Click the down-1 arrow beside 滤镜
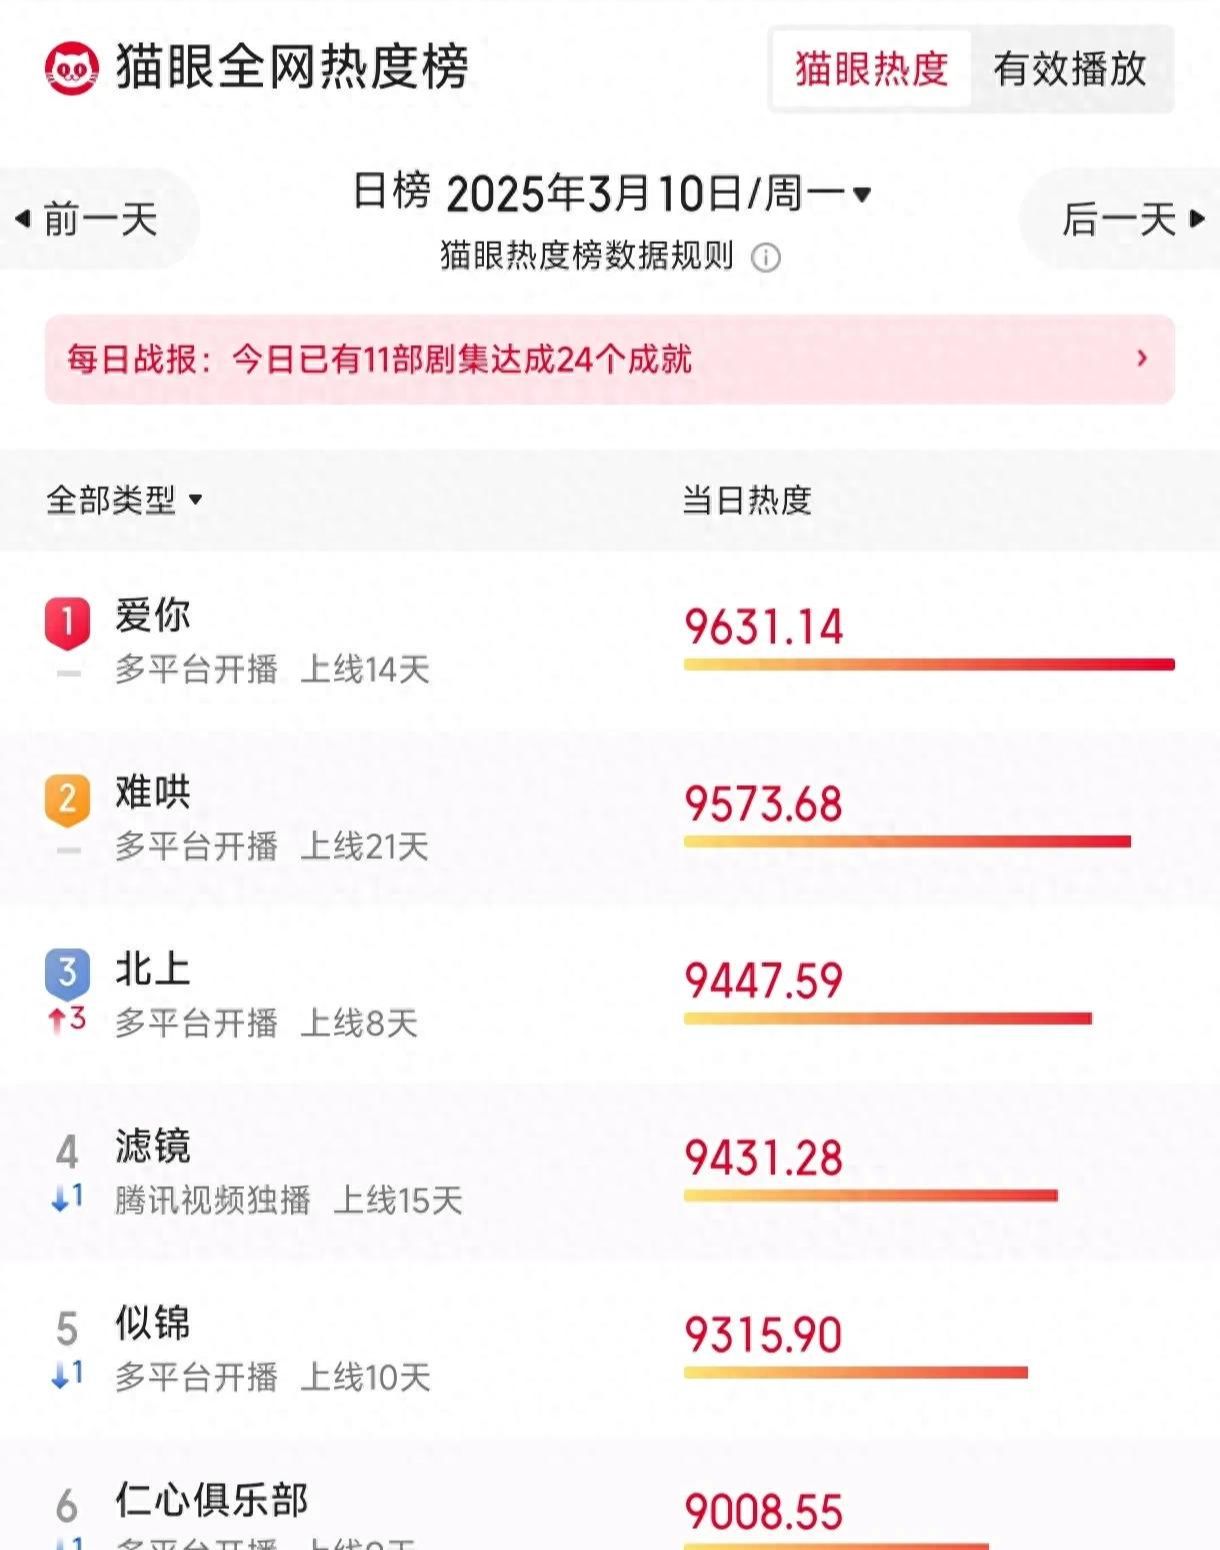1220x1550 pixels. tap(60, 1197)
